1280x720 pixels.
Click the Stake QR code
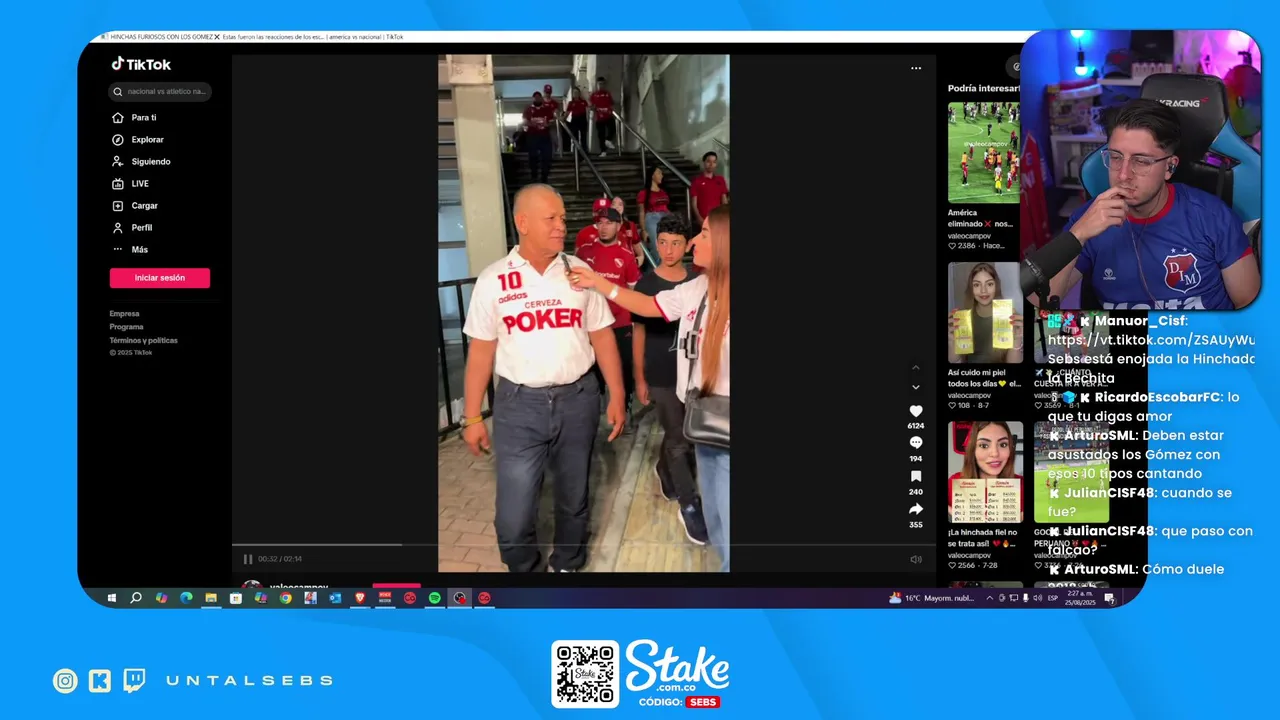point(586,674)
